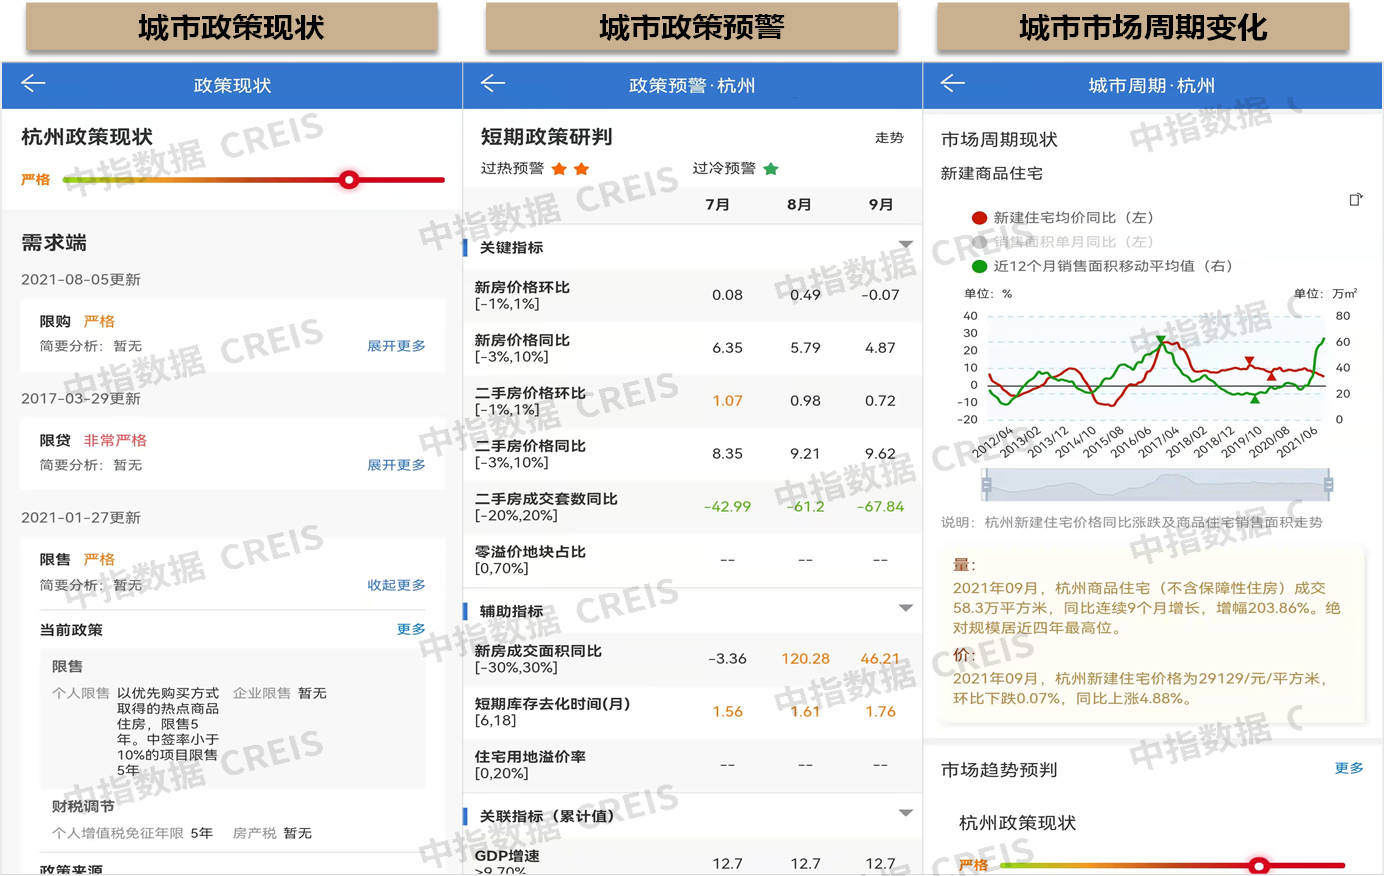Collapse the 辅助指标 section

[905, 609]
